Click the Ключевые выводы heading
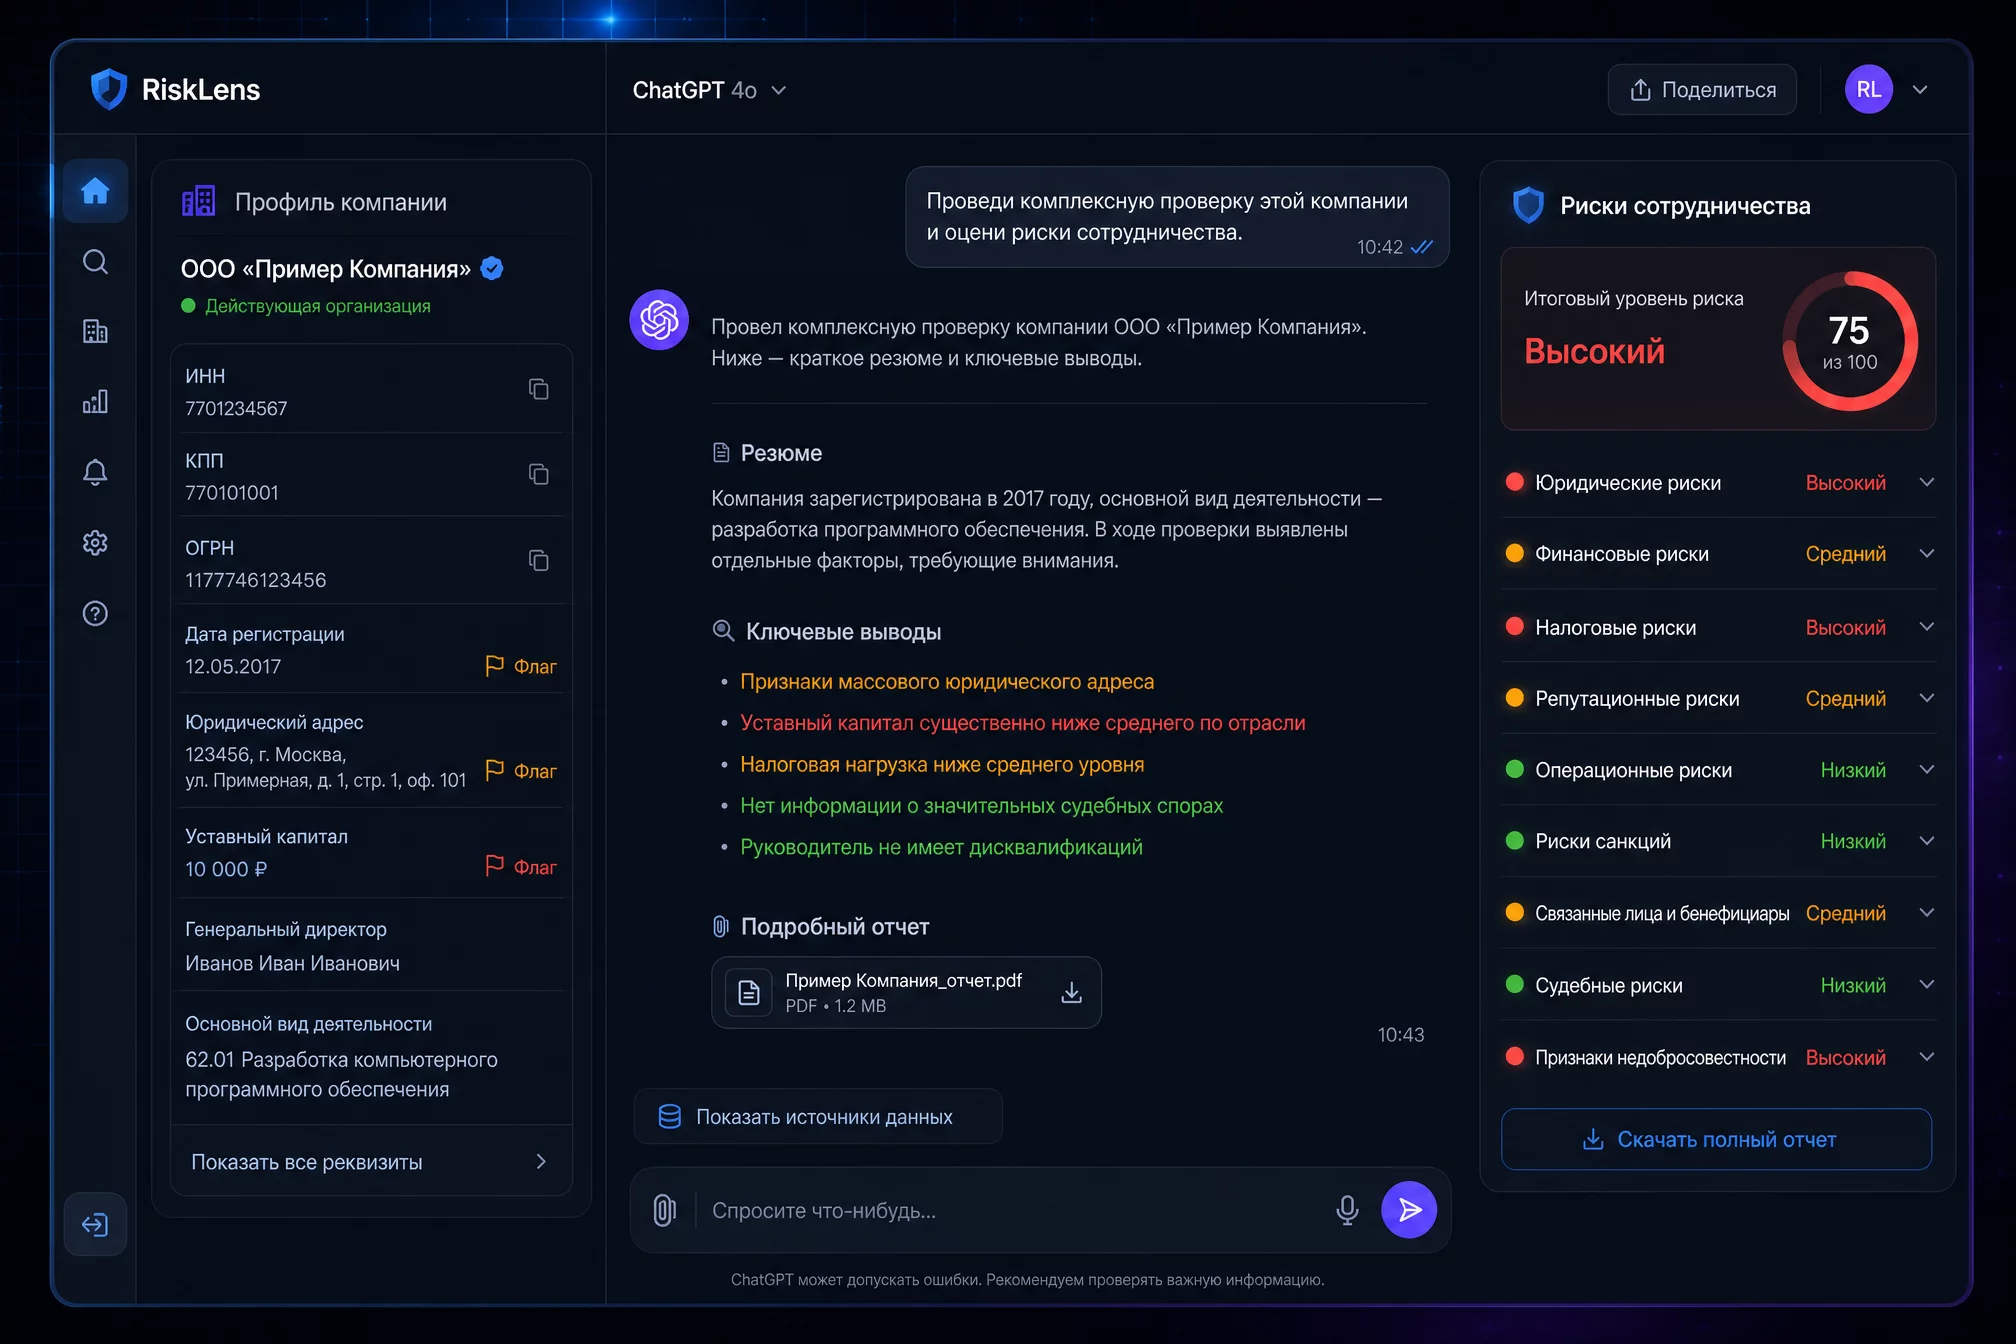Screen dimensions: 2016x1344 tap(843, 631)
